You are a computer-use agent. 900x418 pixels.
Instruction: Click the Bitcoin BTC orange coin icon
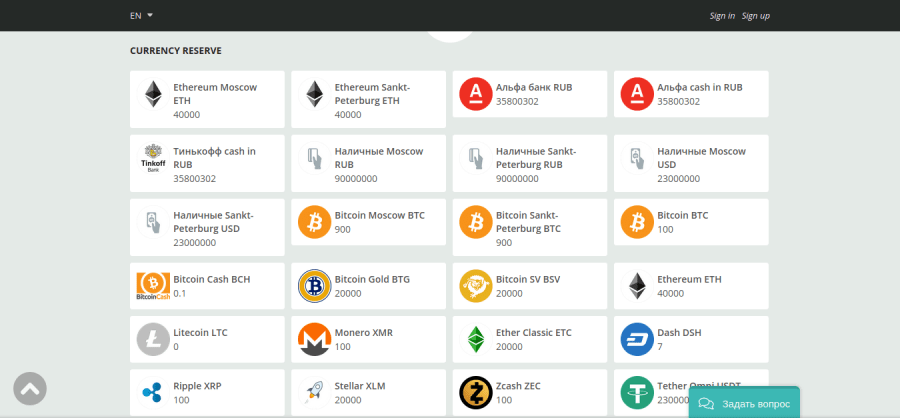click(x=637, y=222)
